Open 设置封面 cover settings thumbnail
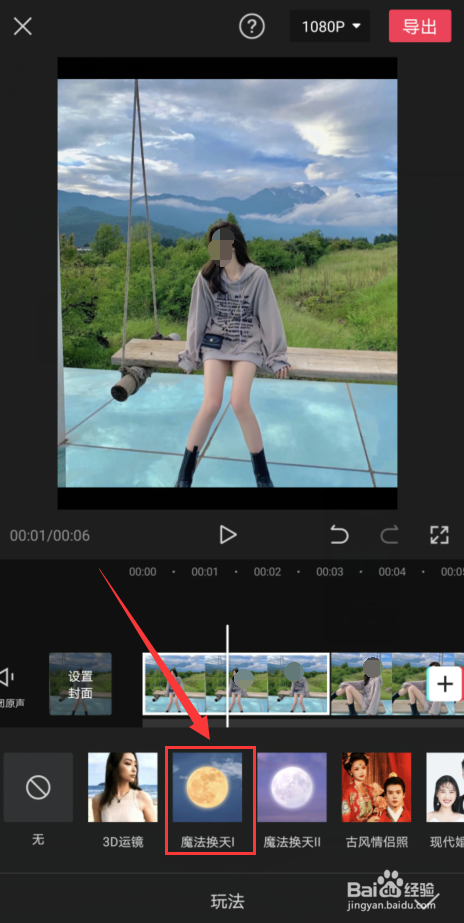 pos(80,684)
